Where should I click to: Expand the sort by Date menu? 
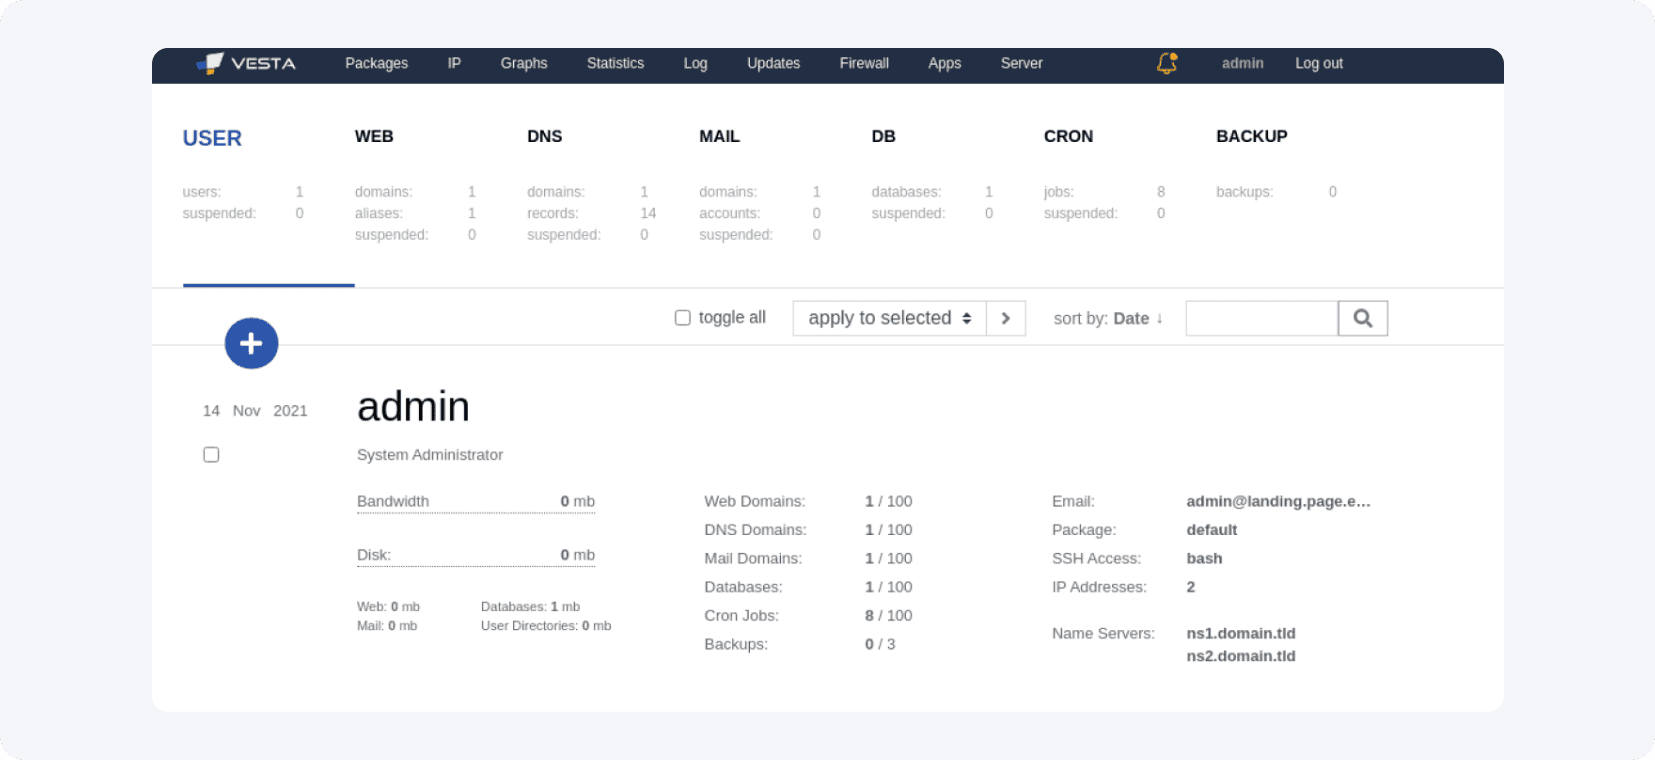1130,318
